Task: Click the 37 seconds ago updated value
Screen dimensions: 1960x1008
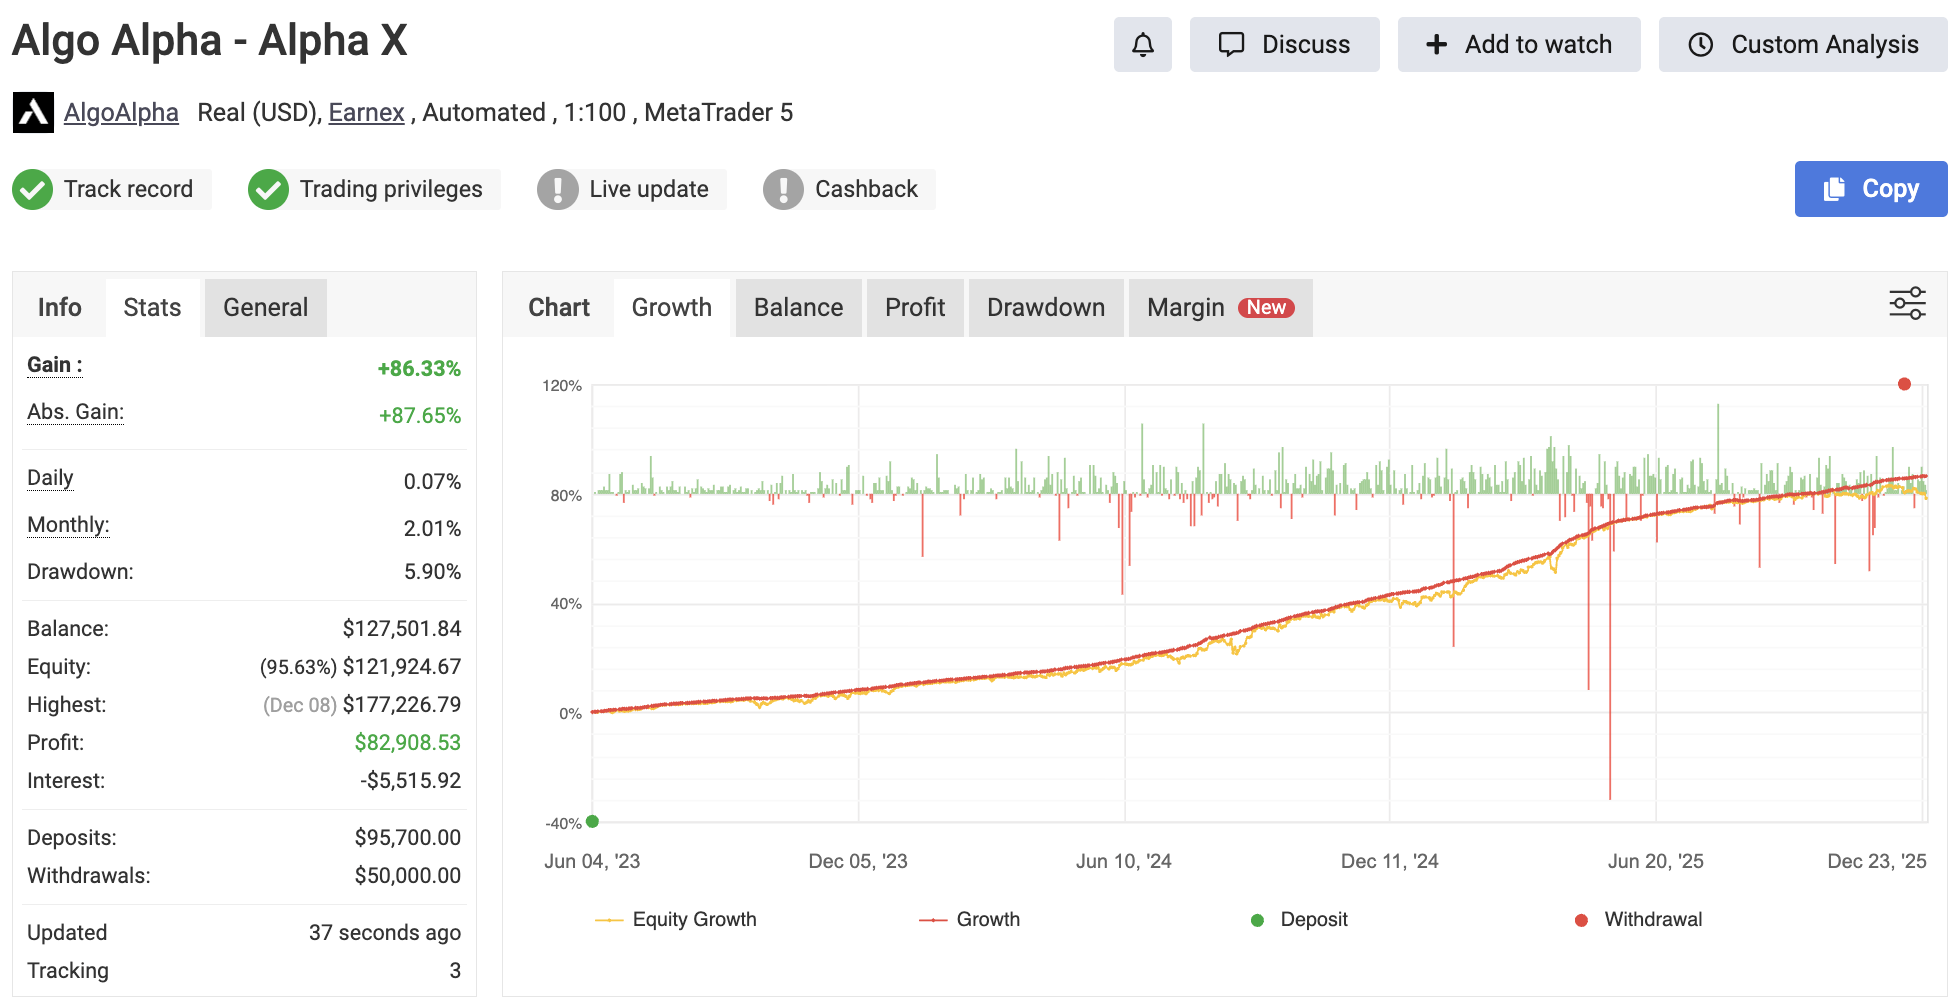Action: click(x=385, y=933)
